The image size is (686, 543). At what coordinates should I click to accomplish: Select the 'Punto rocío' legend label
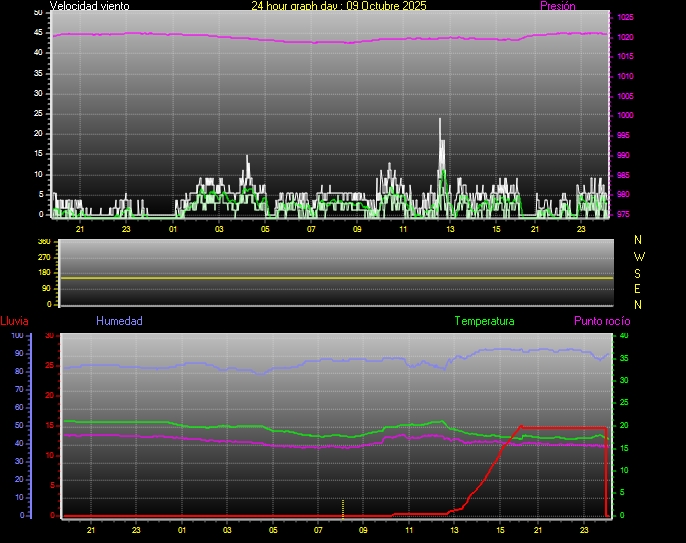tap(602, 321)
